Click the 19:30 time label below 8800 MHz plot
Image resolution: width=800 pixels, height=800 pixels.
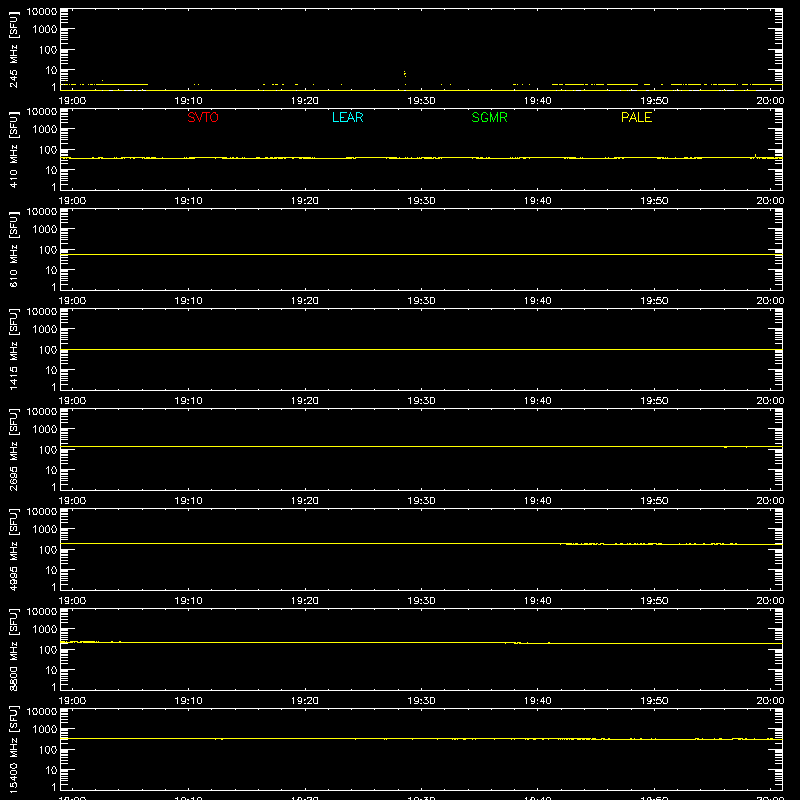click(421, 701)
